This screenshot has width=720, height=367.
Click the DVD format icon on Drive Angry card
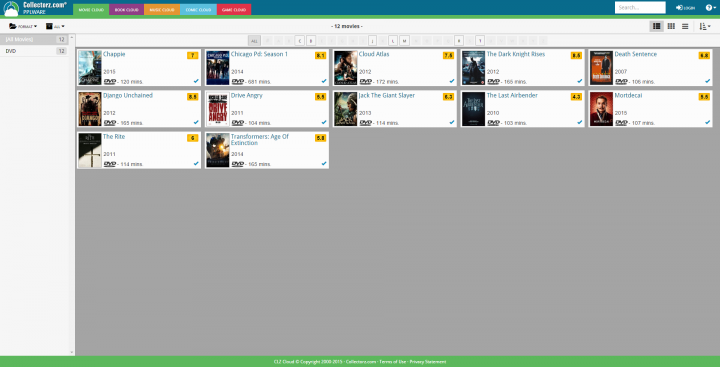click(237, 123)
